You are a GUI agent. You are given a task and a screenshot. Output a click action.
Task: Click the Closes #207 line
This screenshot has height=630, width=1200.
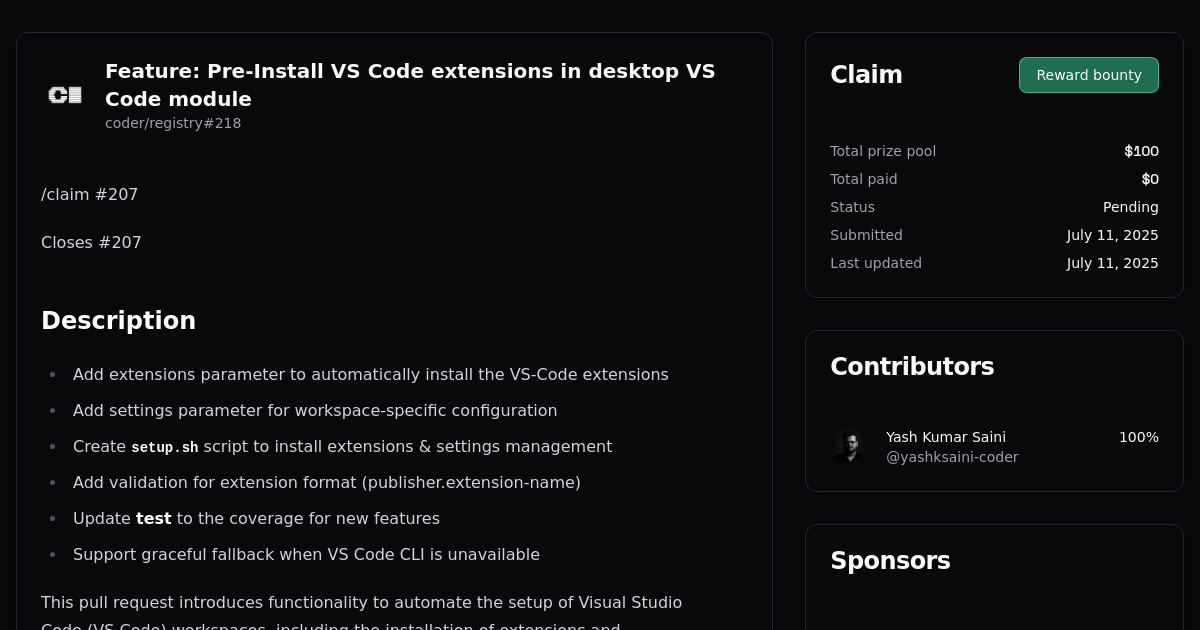coord(91,243)
